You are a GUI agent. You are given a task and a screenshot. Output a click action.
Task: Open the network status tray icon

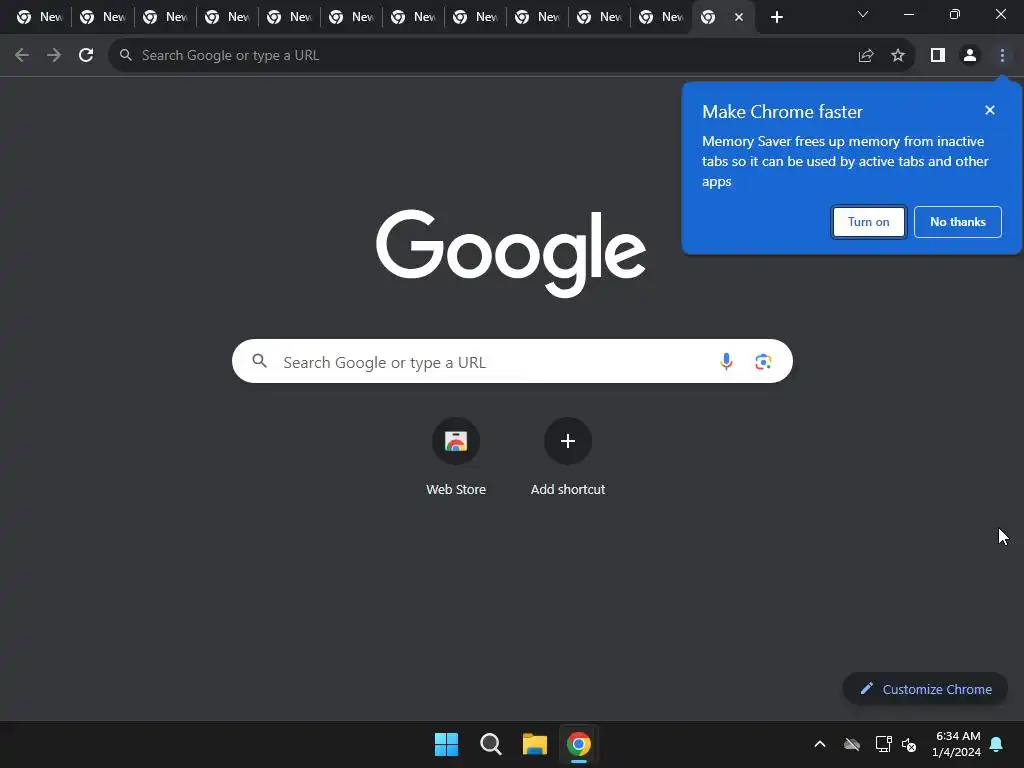point(883,744)
